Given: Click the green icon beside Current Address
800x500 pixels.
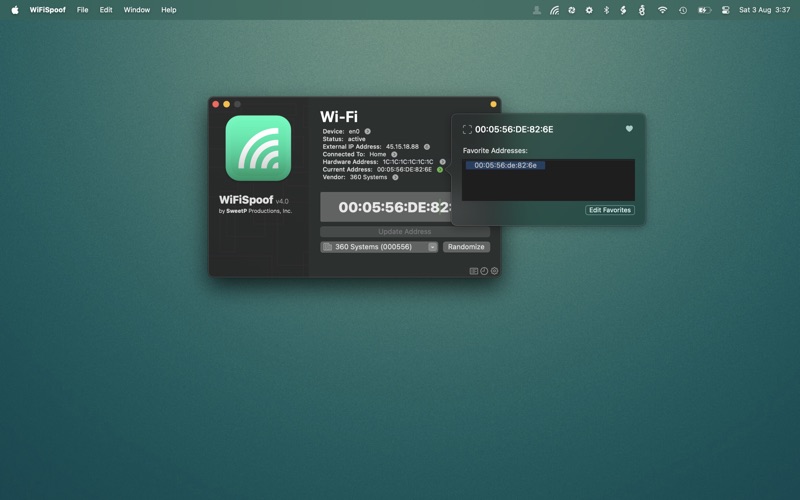Looking at the screenshot, I should point(440,169).
